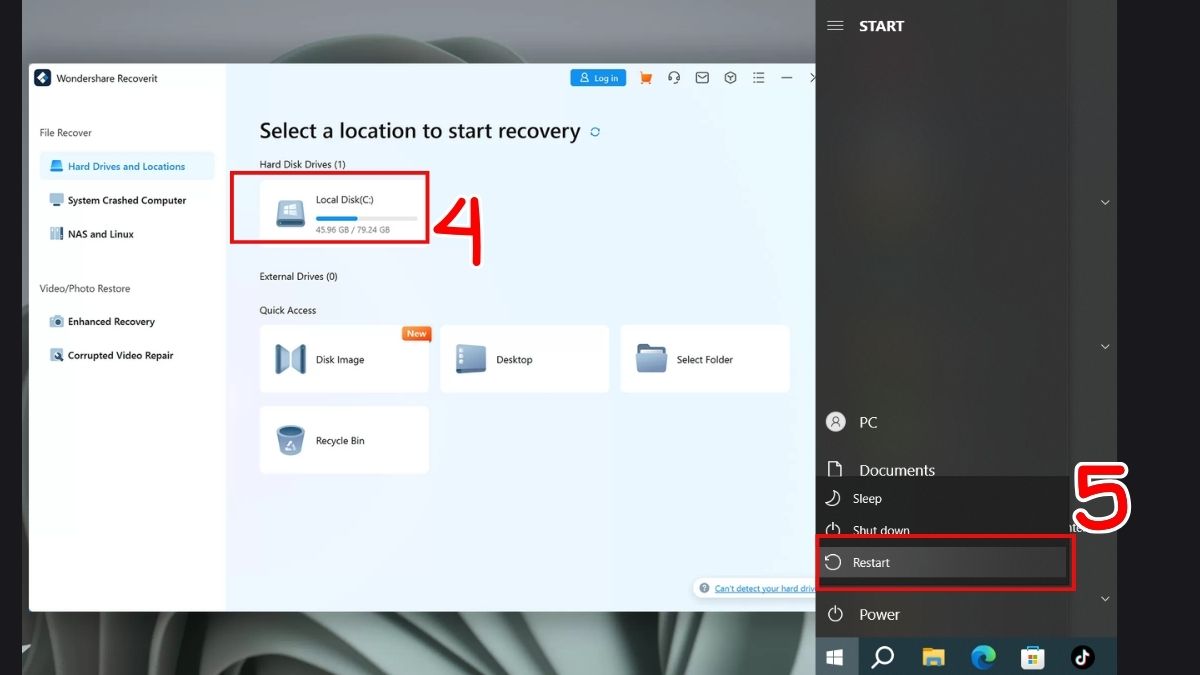Image resolution: width=1200 pixels, height=675 pixels.
Task: Select the Disk Image quick access option
Action: 344,359
